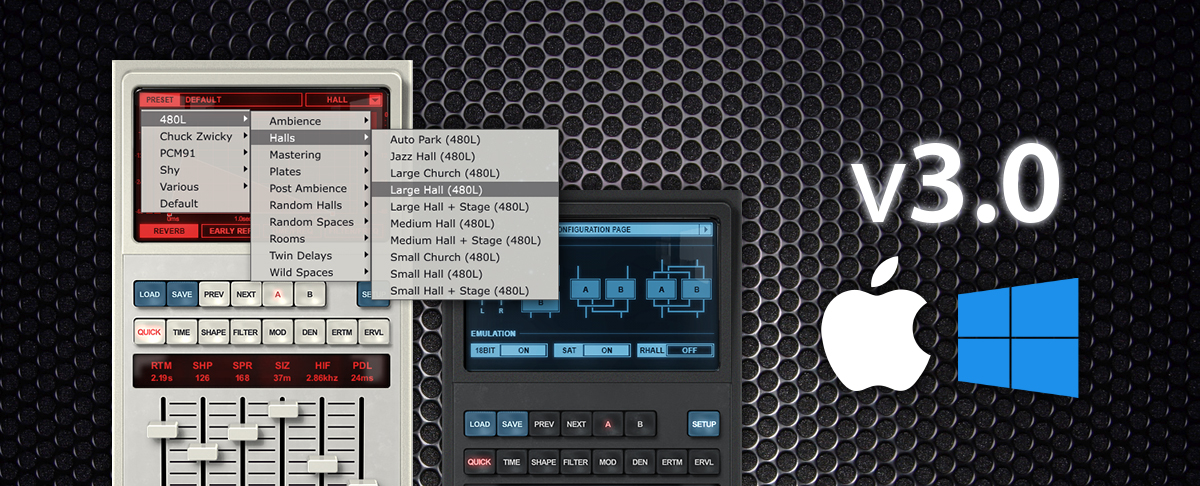Click the Configuration Page arrow in dark plugin
Viewport: 1200px width, 486px height.
[x=705, y=230]
